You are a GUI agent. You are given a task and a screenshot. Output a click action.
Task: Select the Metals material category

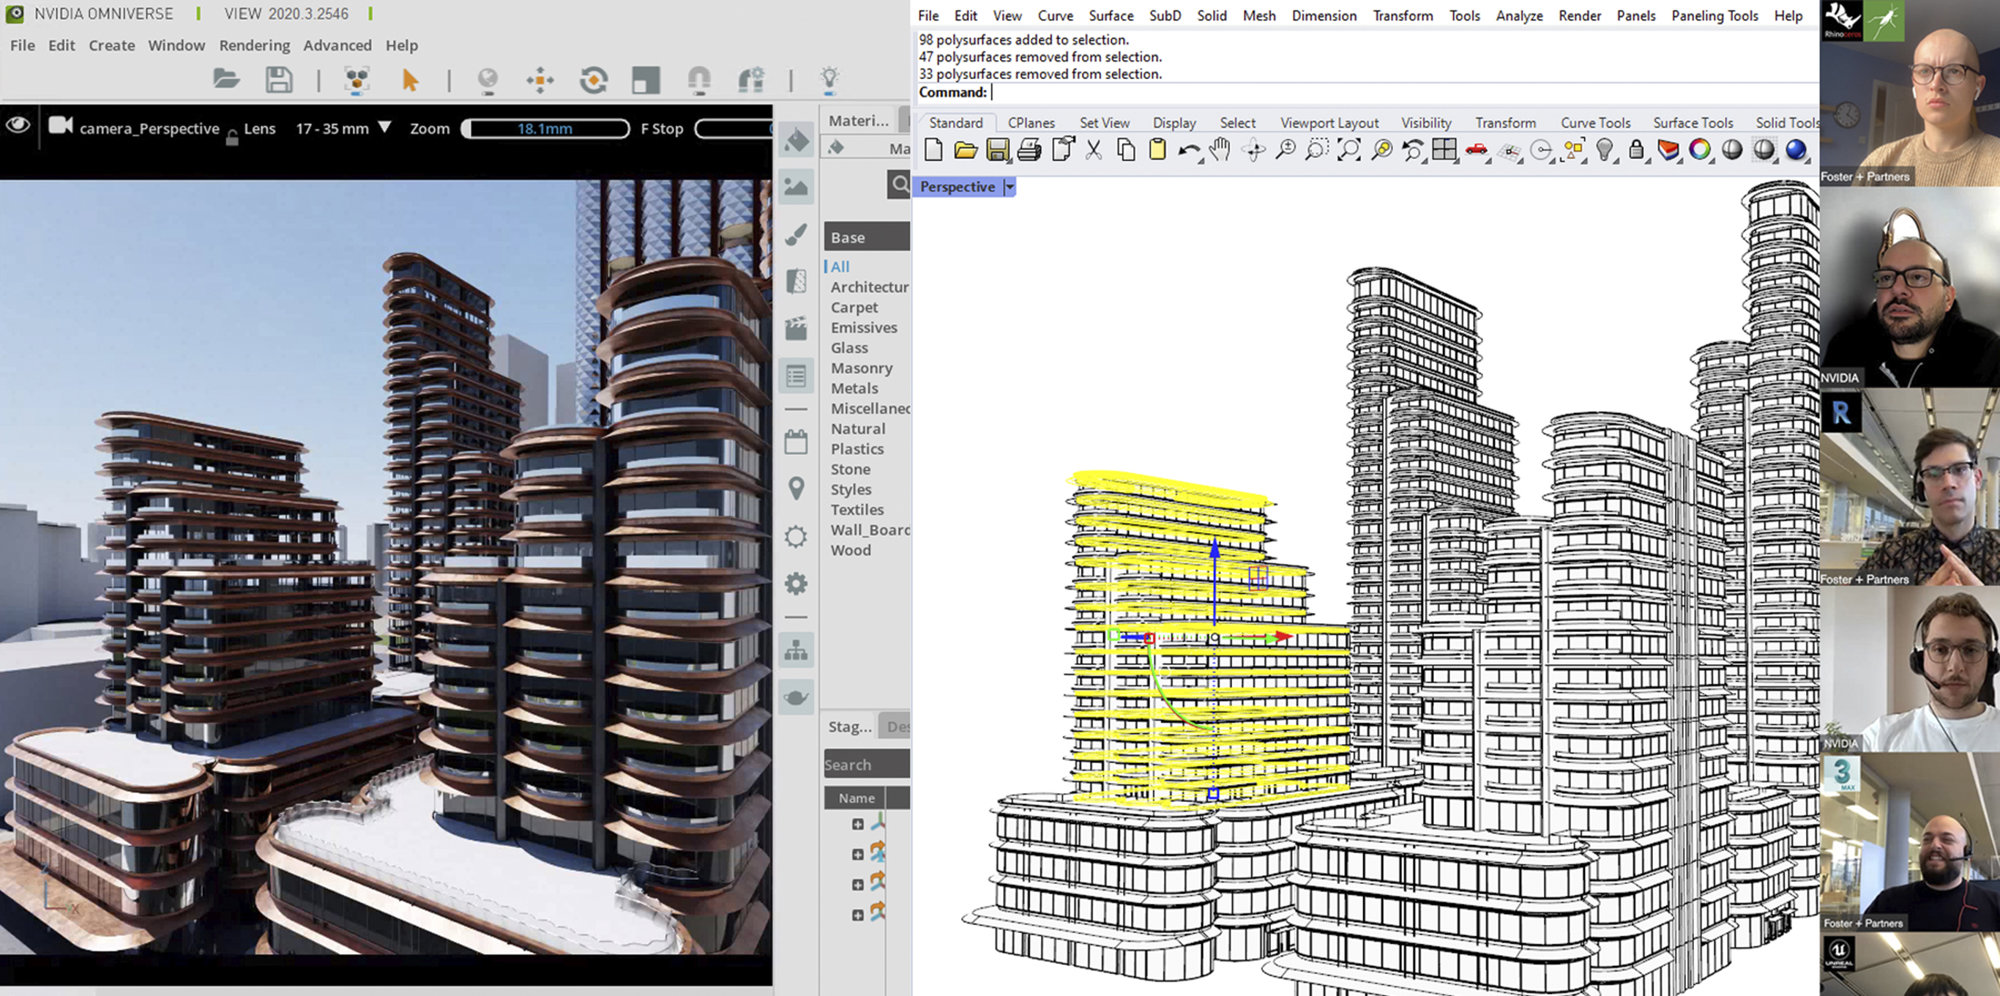click(854, 388)
